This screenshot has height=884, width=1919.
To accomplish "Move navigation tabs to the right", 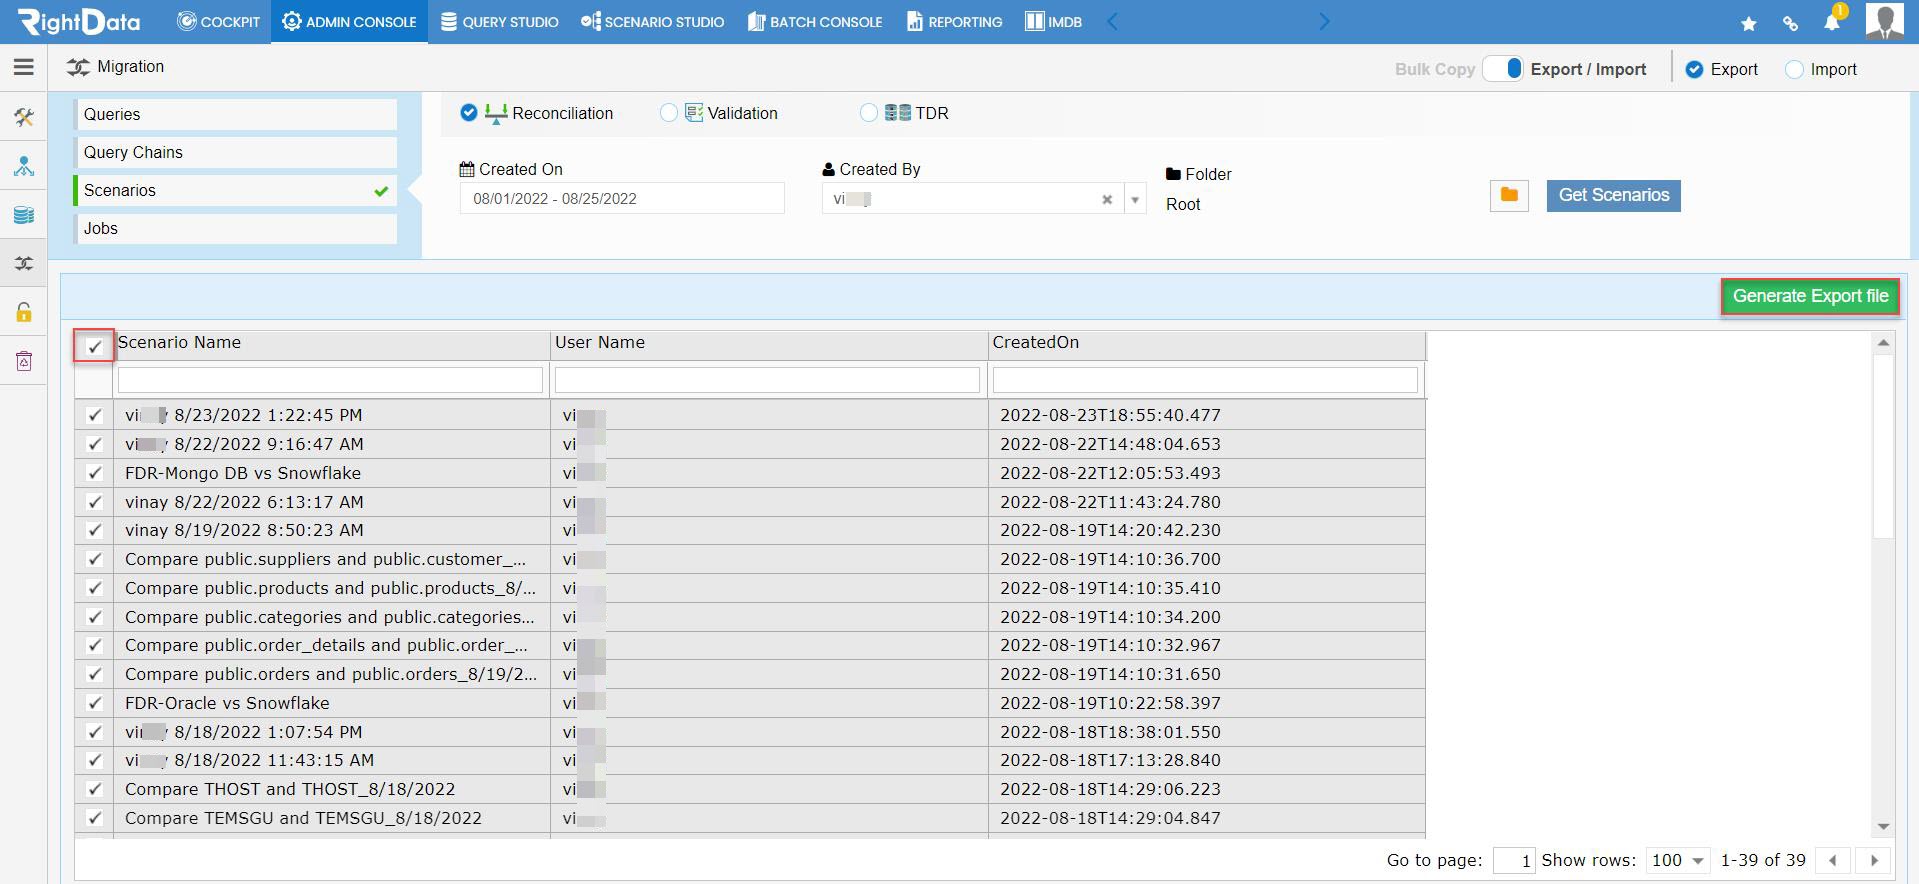I will pos(1324,21).
